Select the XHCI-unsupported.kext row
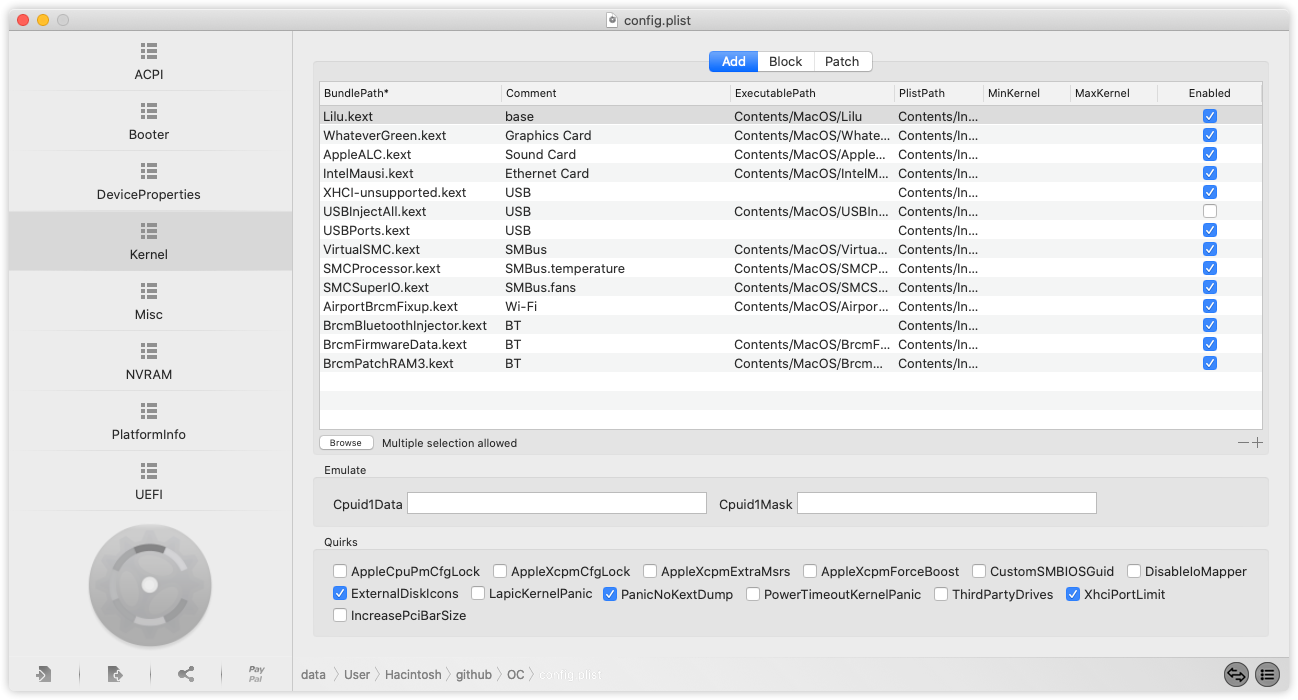 [790, 192]
